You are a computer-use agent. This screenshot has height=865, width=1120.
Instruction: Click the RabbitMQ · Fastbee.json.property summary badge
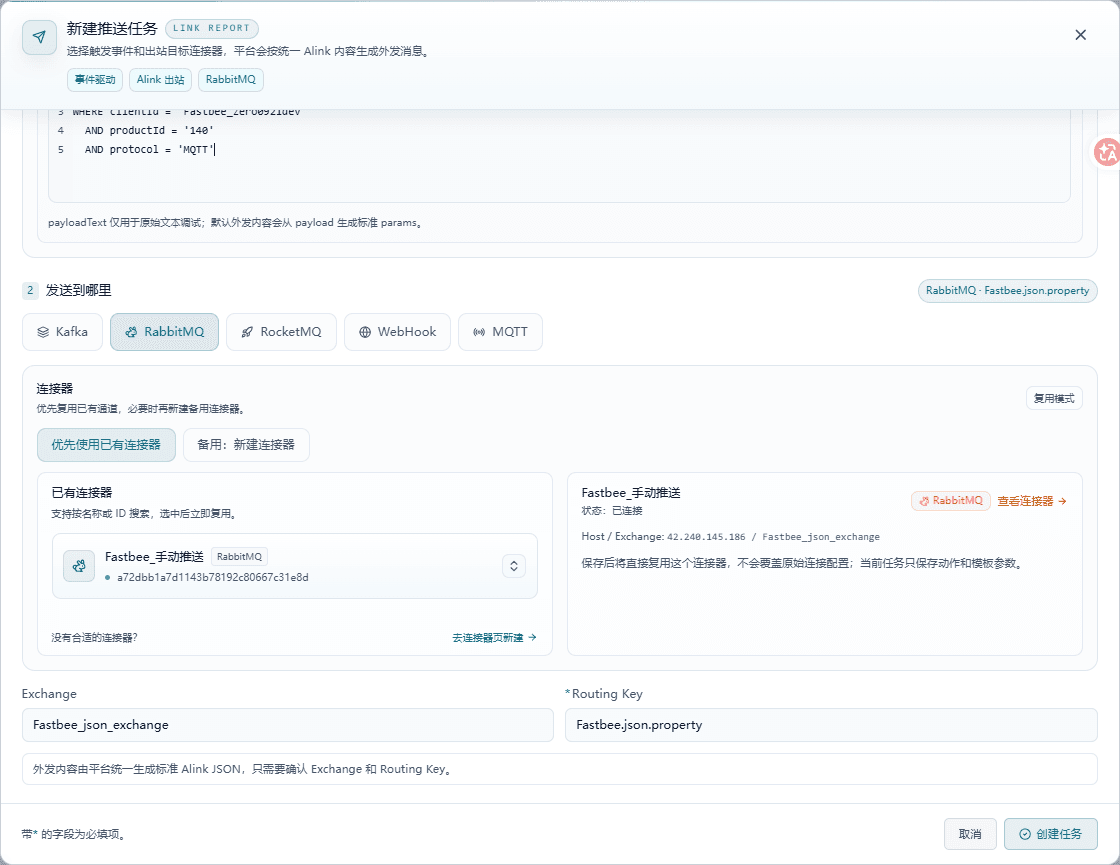pos(1007,291)
